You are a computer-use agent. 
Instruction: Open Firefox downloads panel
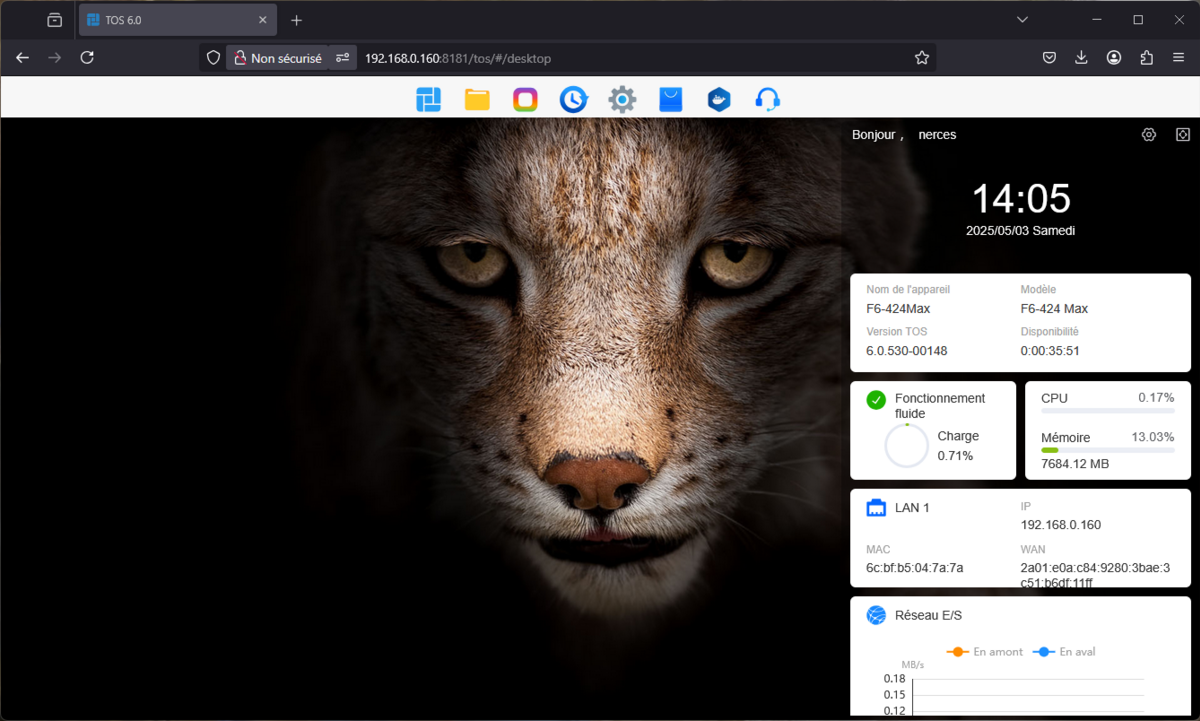pos(1081,58)
